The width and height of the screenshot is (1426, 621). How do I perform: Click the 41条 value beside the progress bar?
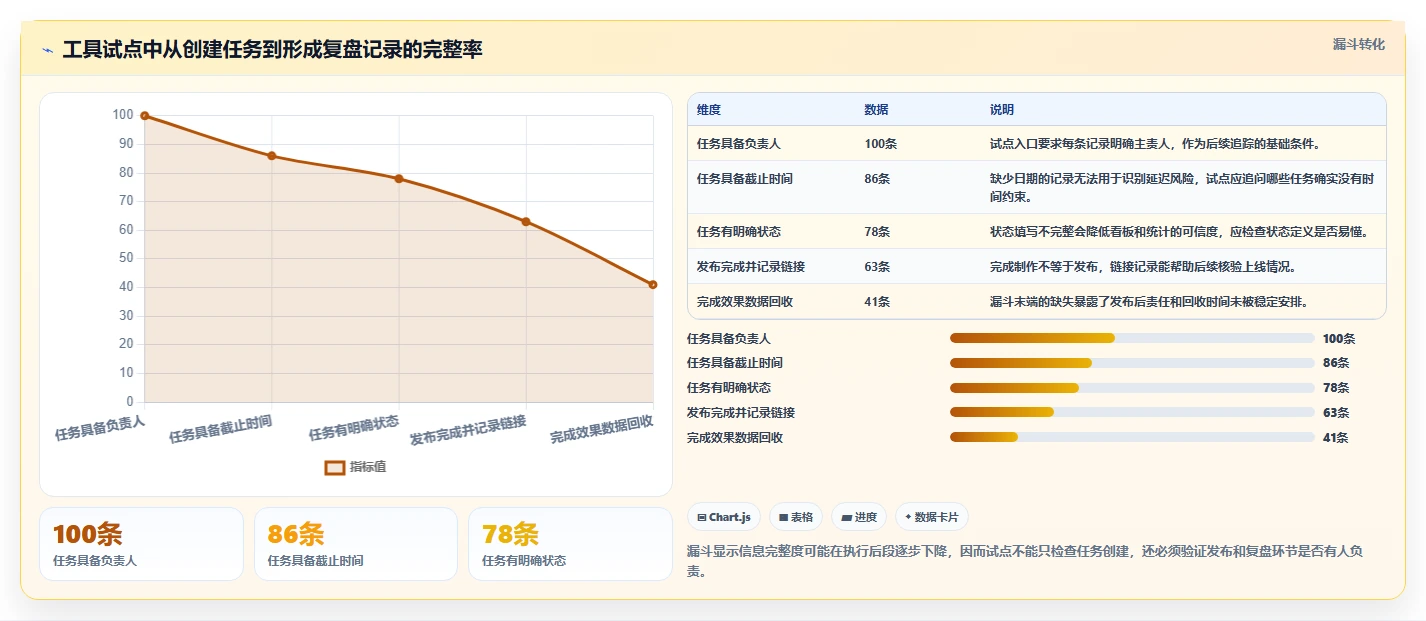click(1335, 437)
